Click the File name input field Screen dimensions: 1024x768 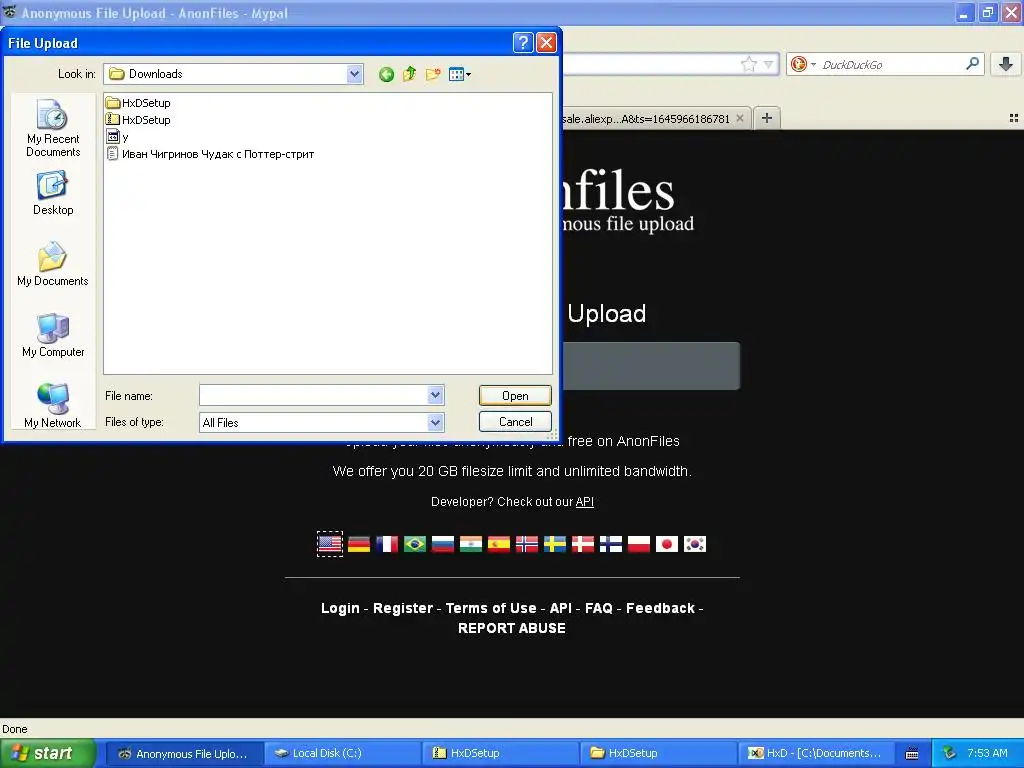click(313, 395)
